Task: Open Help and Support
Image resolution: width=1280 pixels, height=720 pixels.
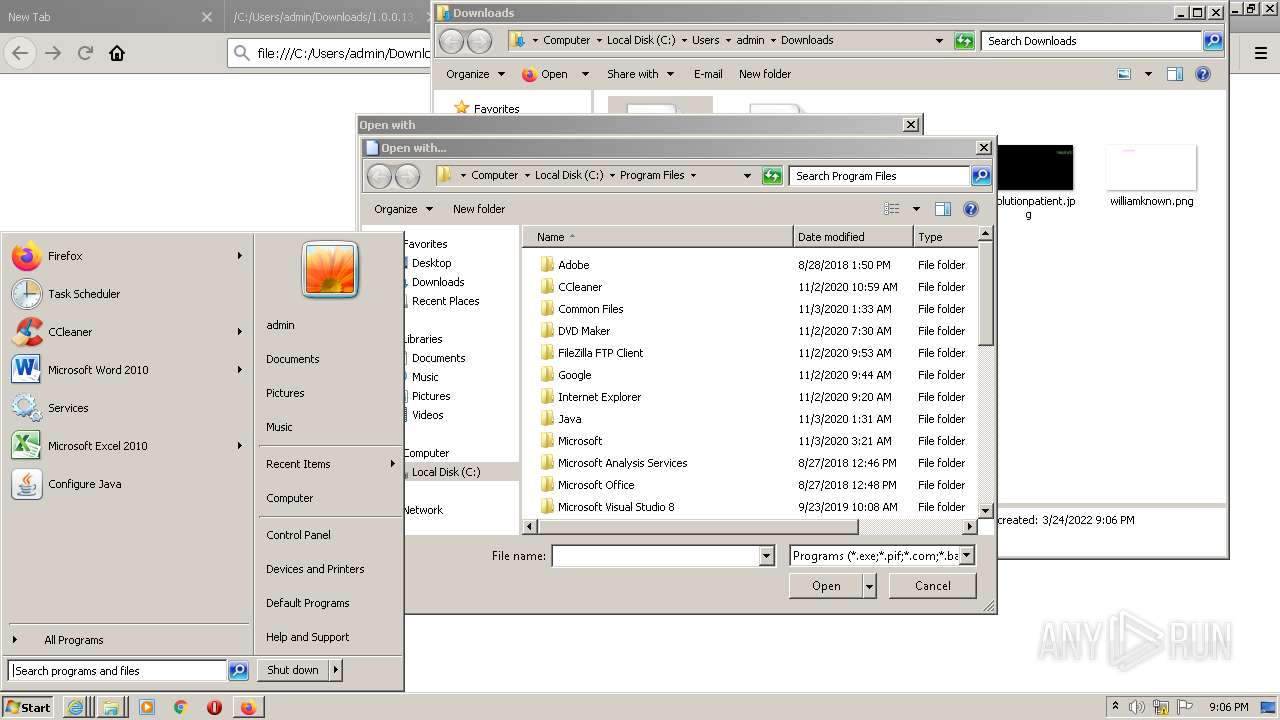Action: point(308,637)
